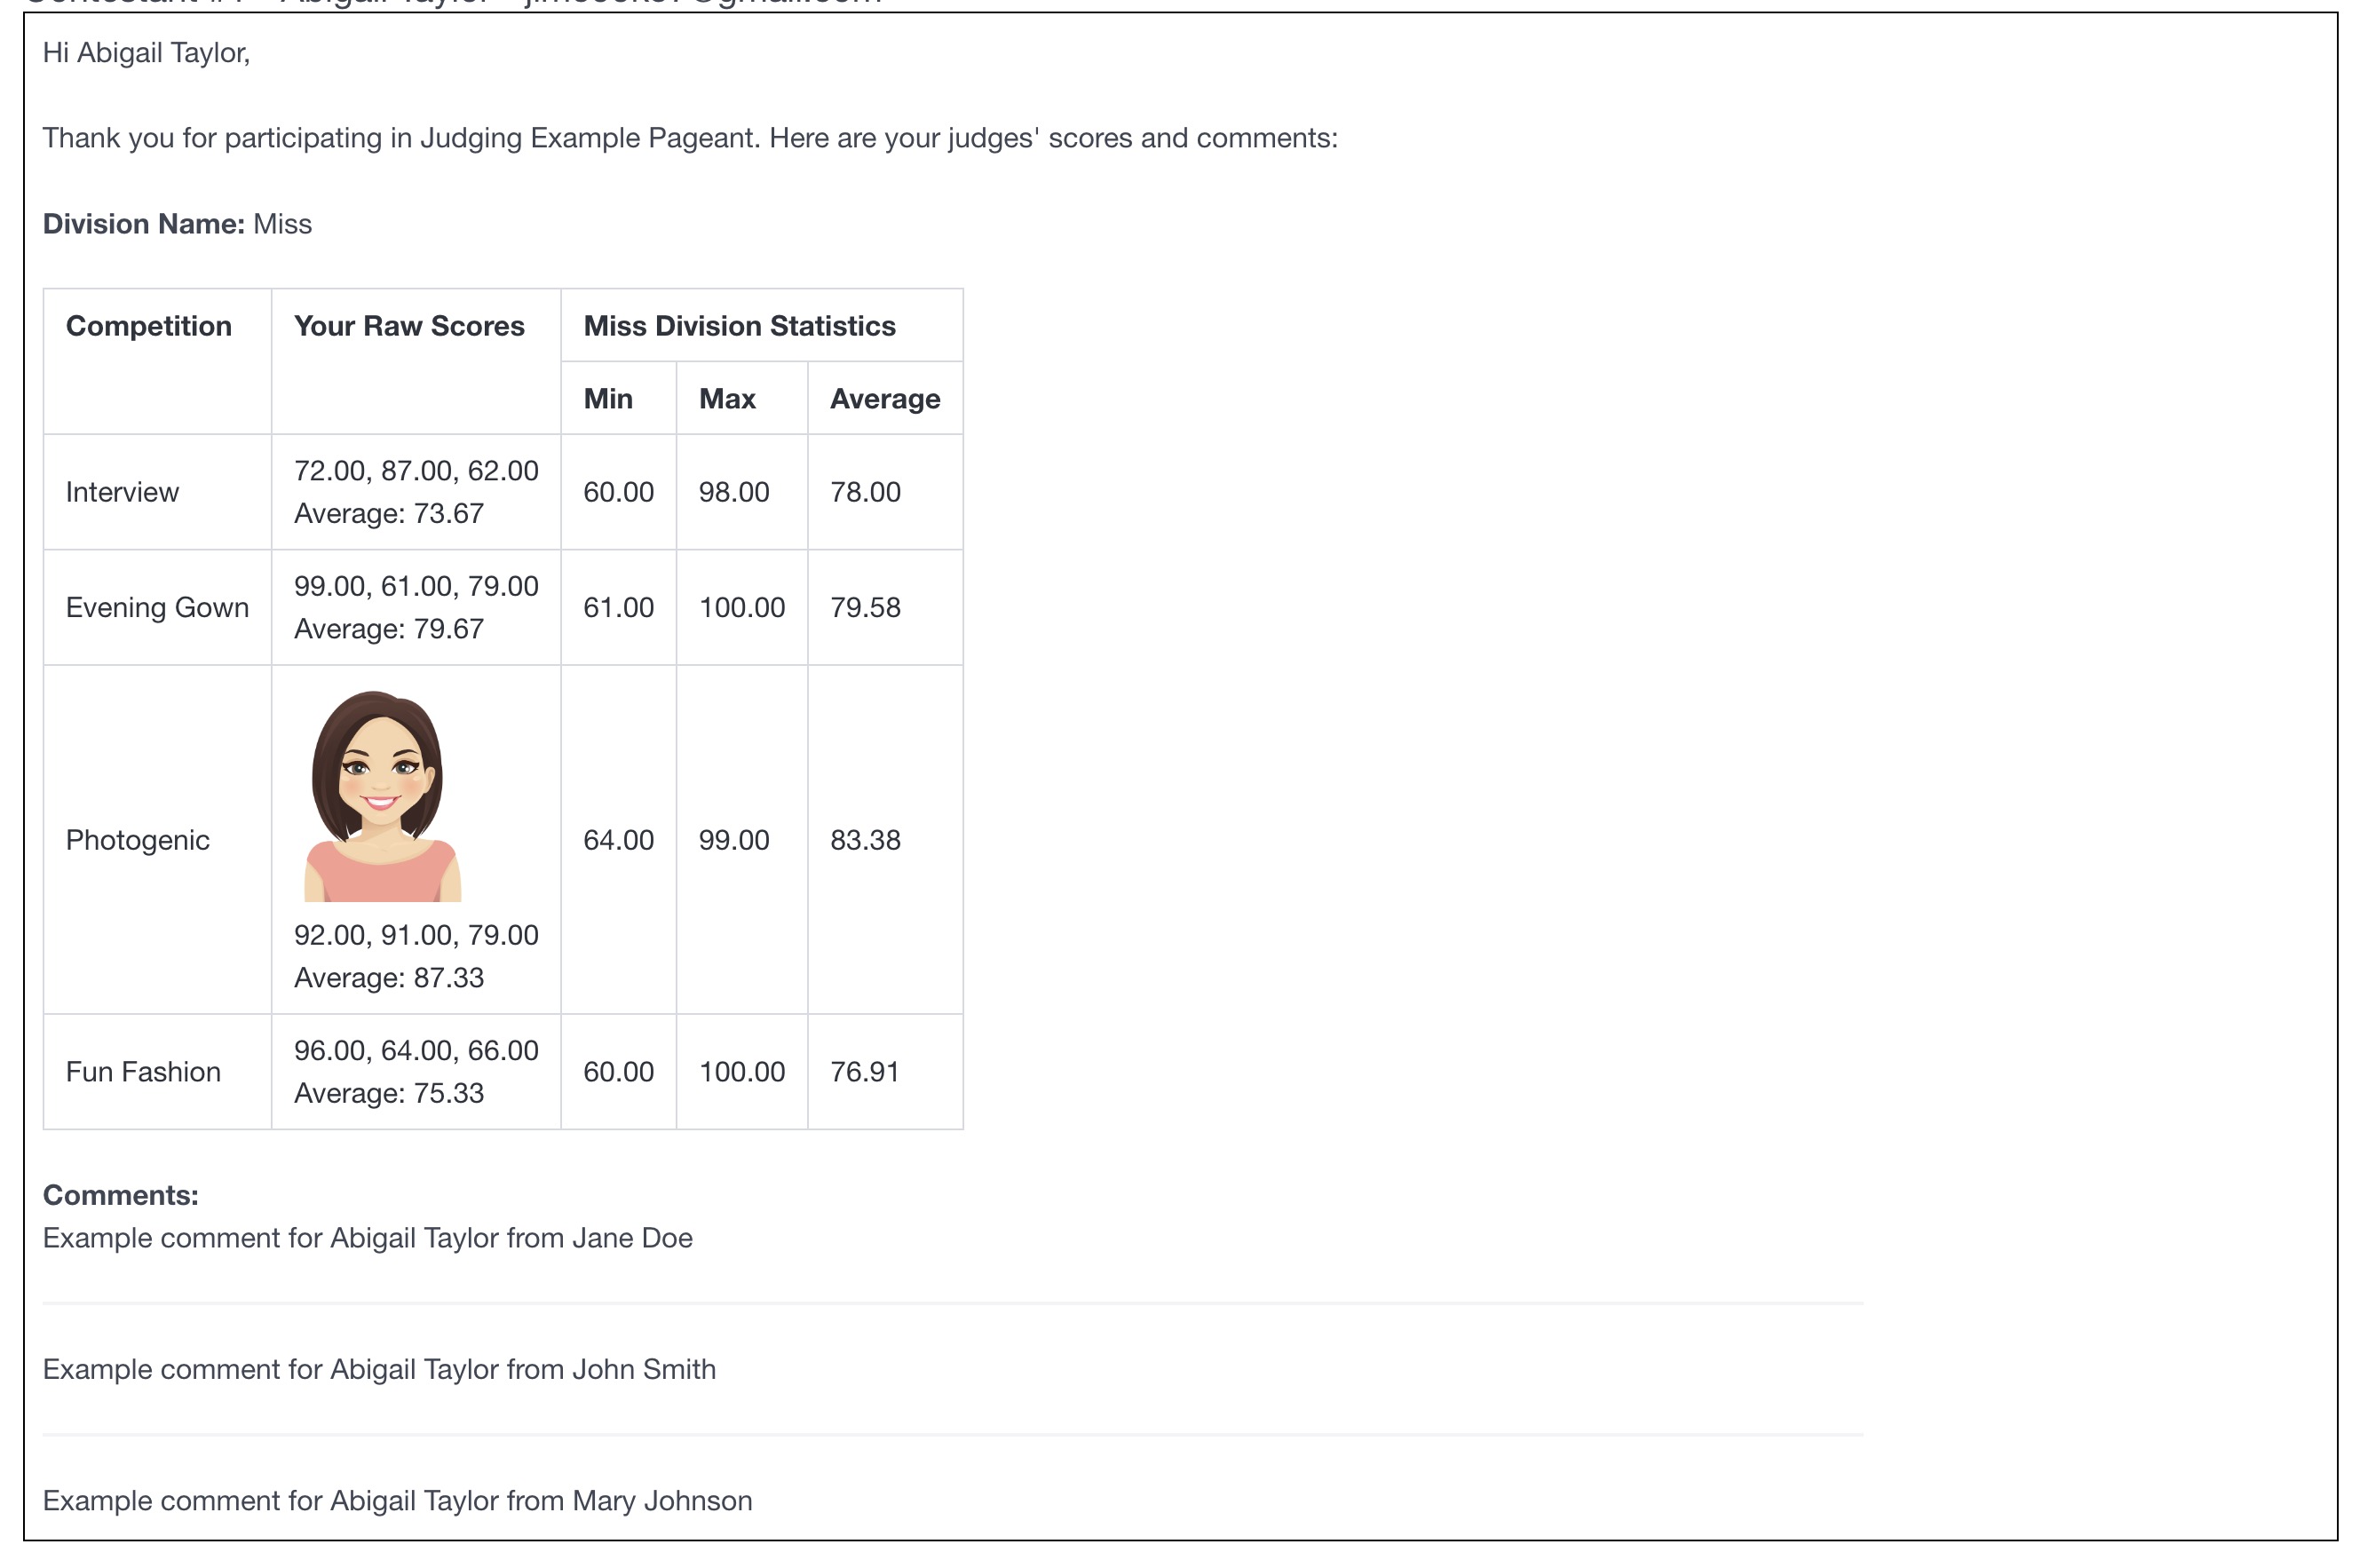Click the Your Raw Scores header

(x=408, y=326)
